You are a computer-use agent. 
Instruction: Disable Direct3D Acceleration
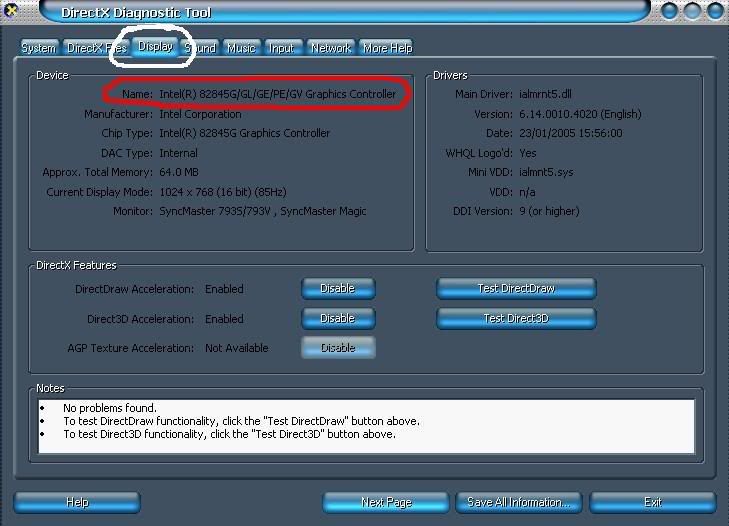[338, 319]
